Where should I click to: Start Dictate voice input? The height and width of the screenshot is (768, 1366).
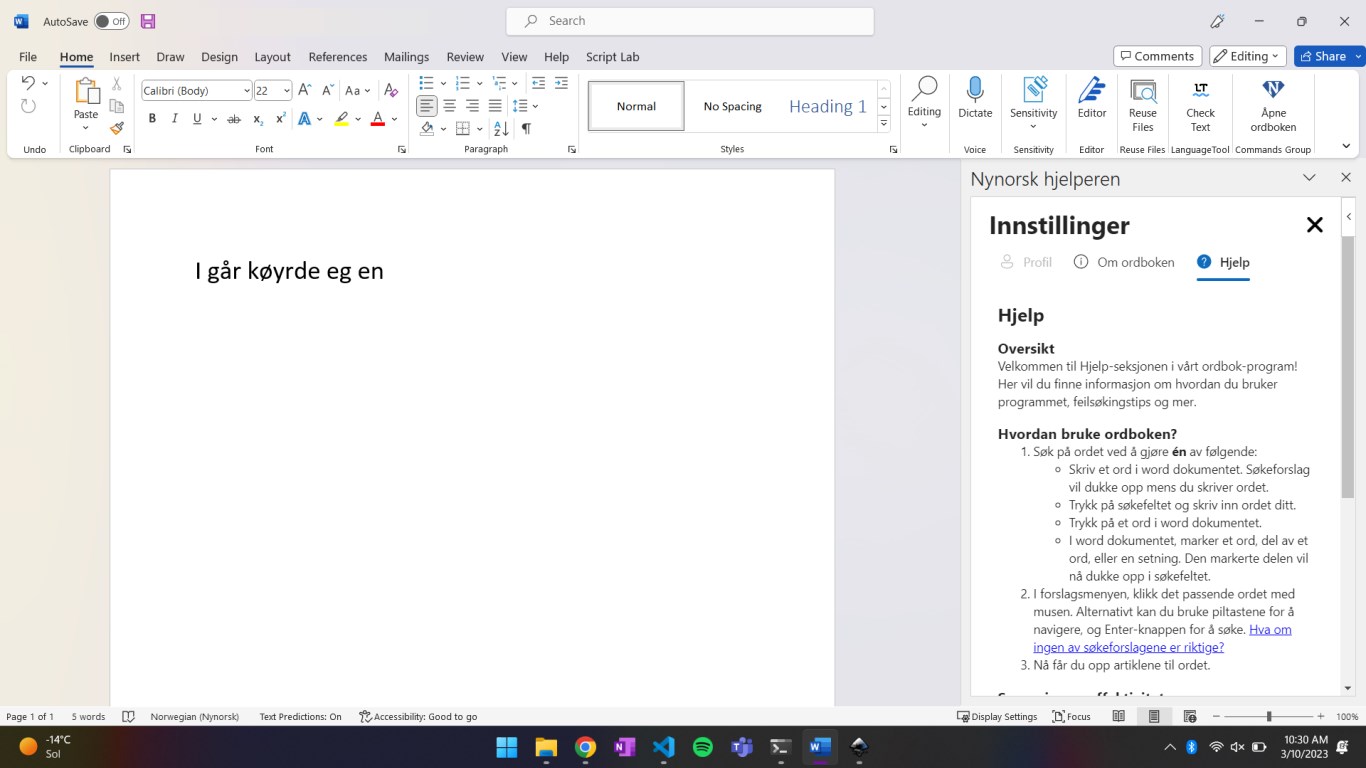click(975, 98)
